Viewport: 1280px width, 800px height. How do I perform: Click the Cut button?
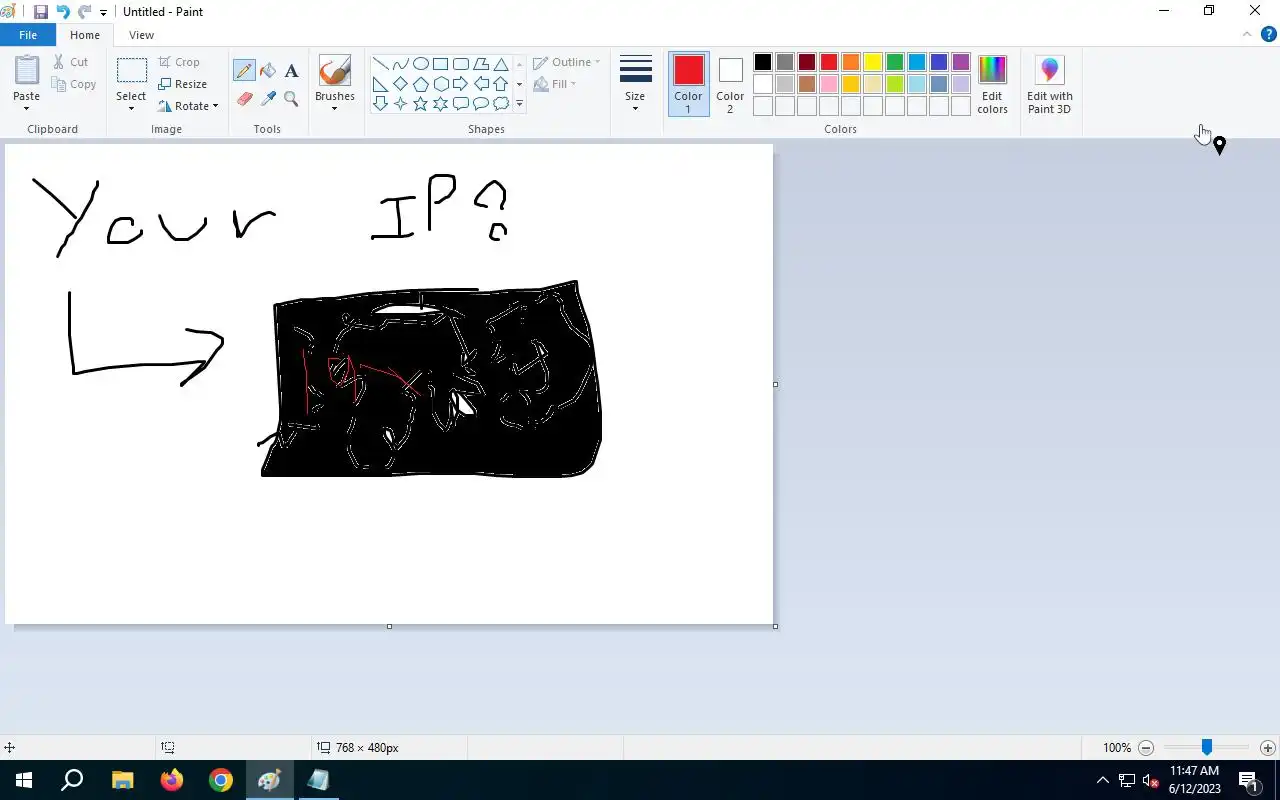[71, 62]
